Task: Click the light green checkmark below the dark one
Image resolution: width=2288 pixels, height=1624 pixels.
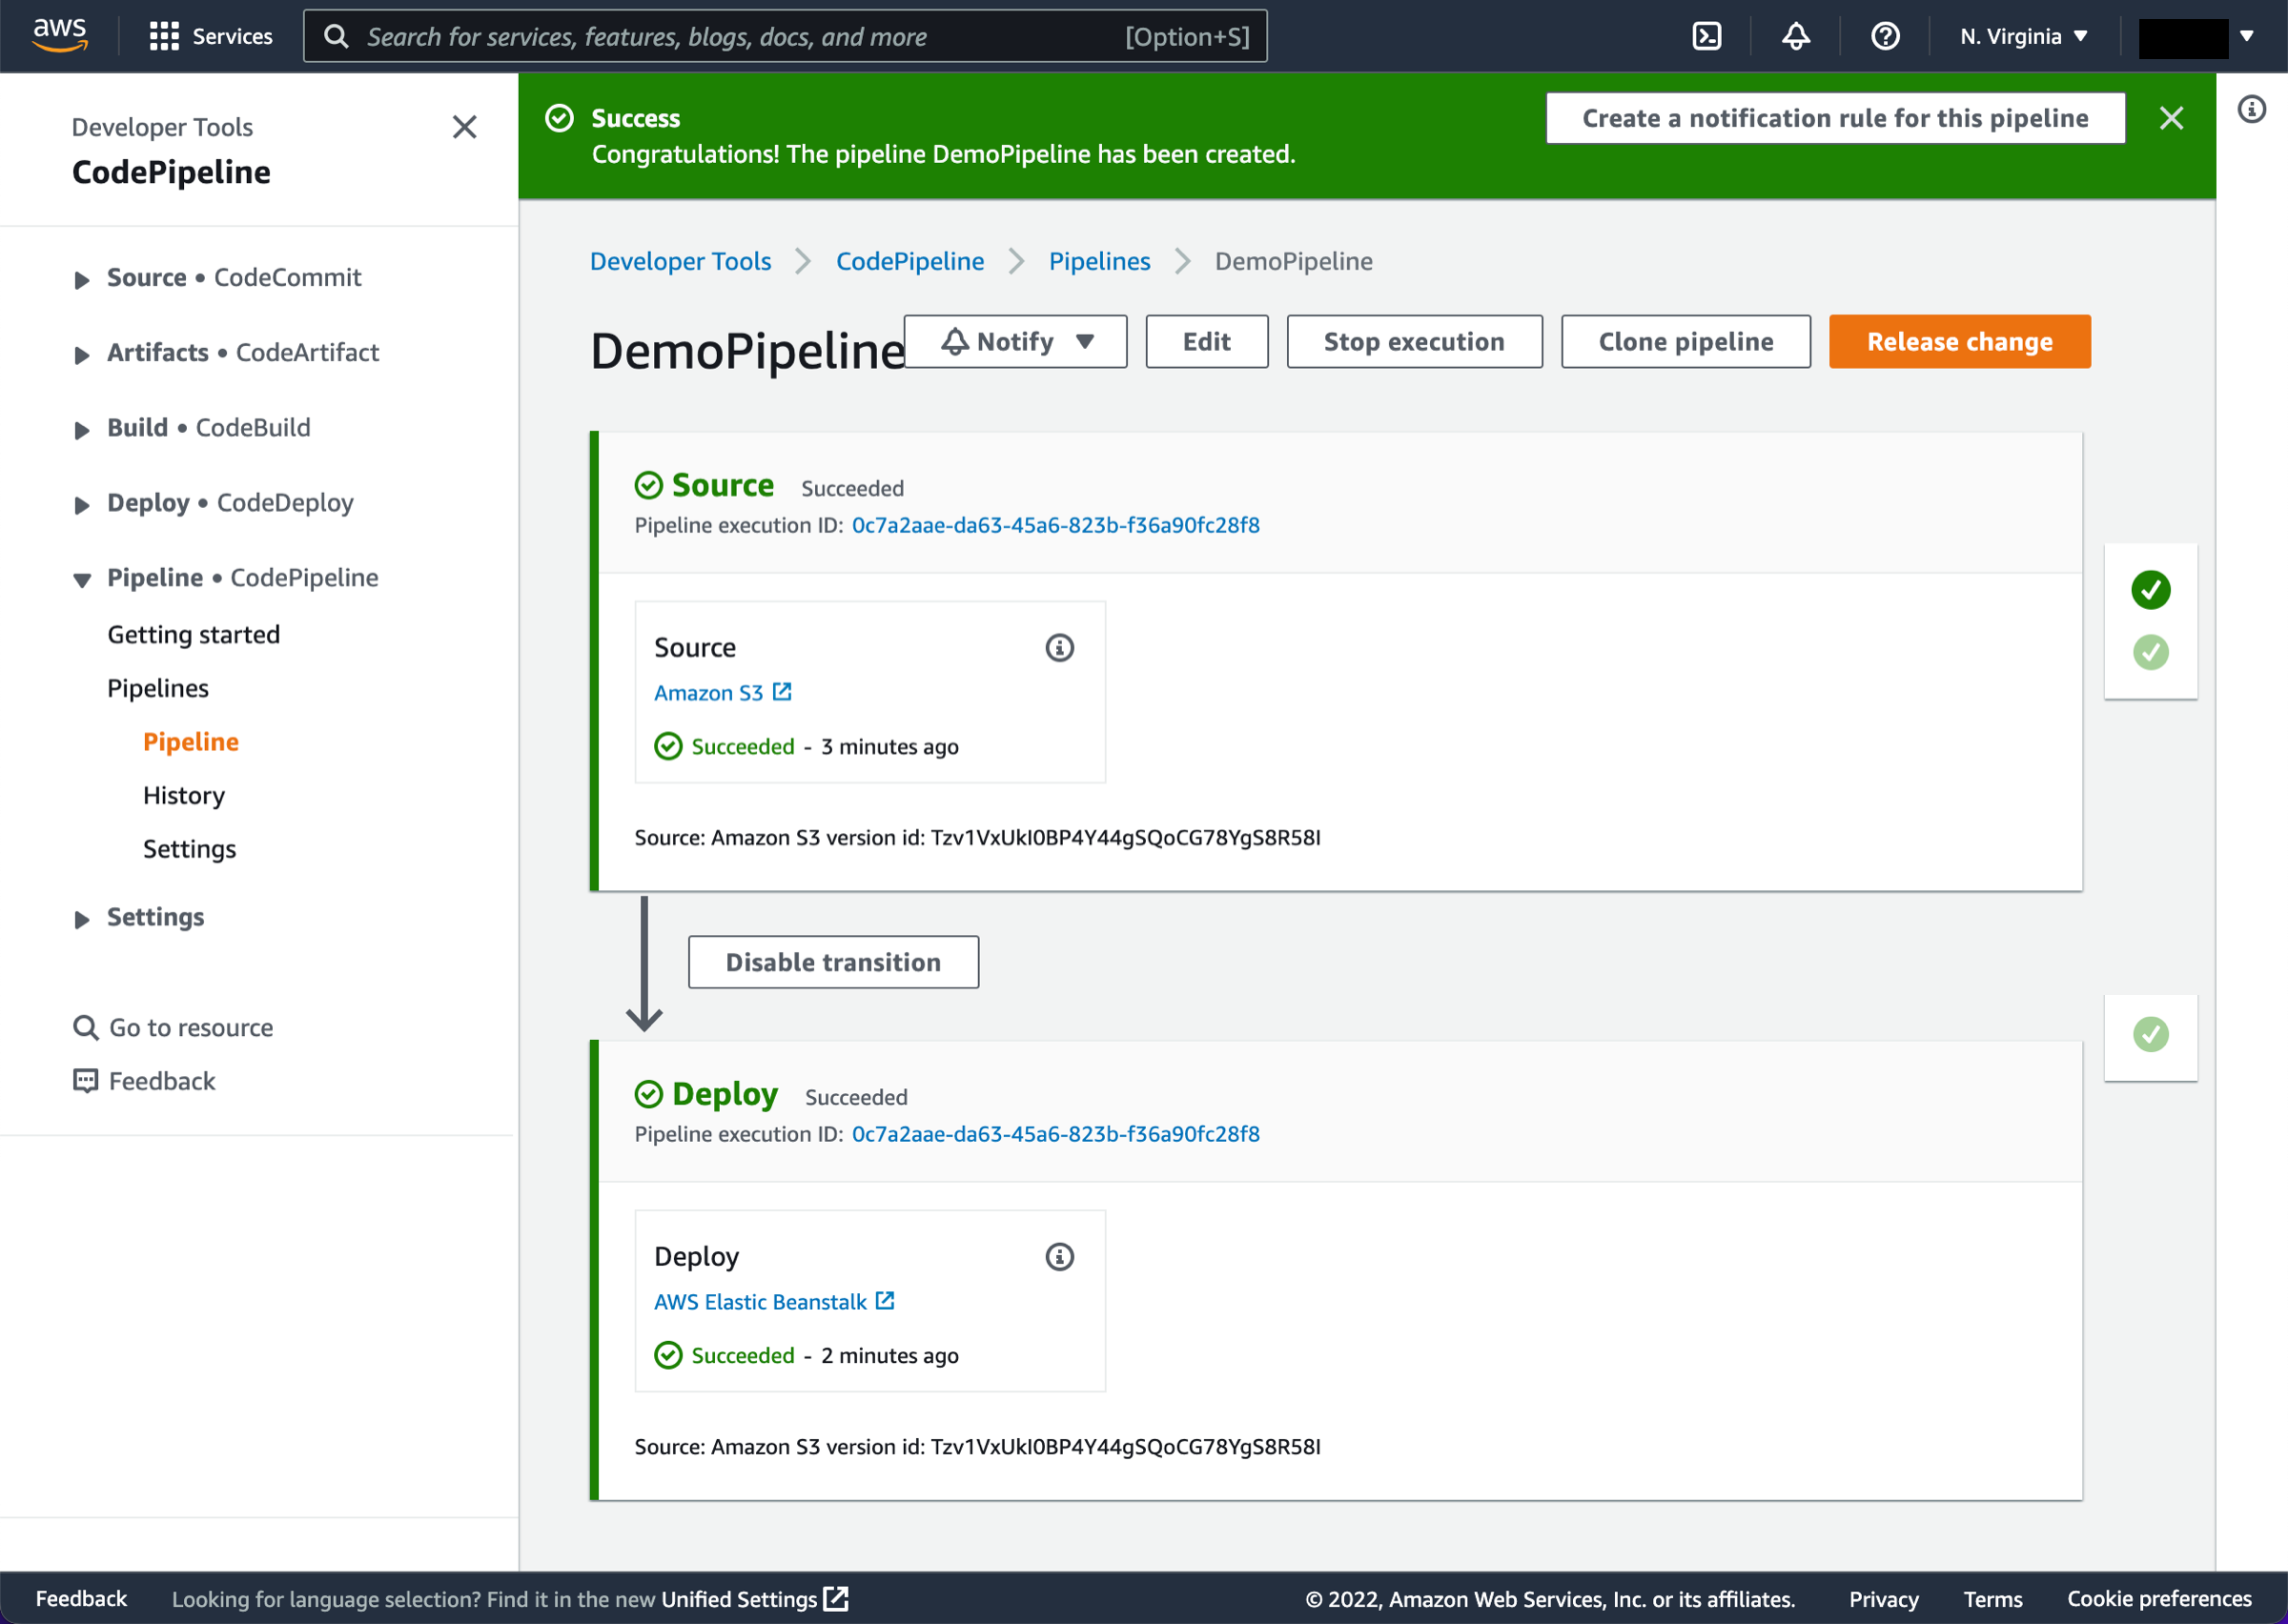Action: click(2150, 652)
